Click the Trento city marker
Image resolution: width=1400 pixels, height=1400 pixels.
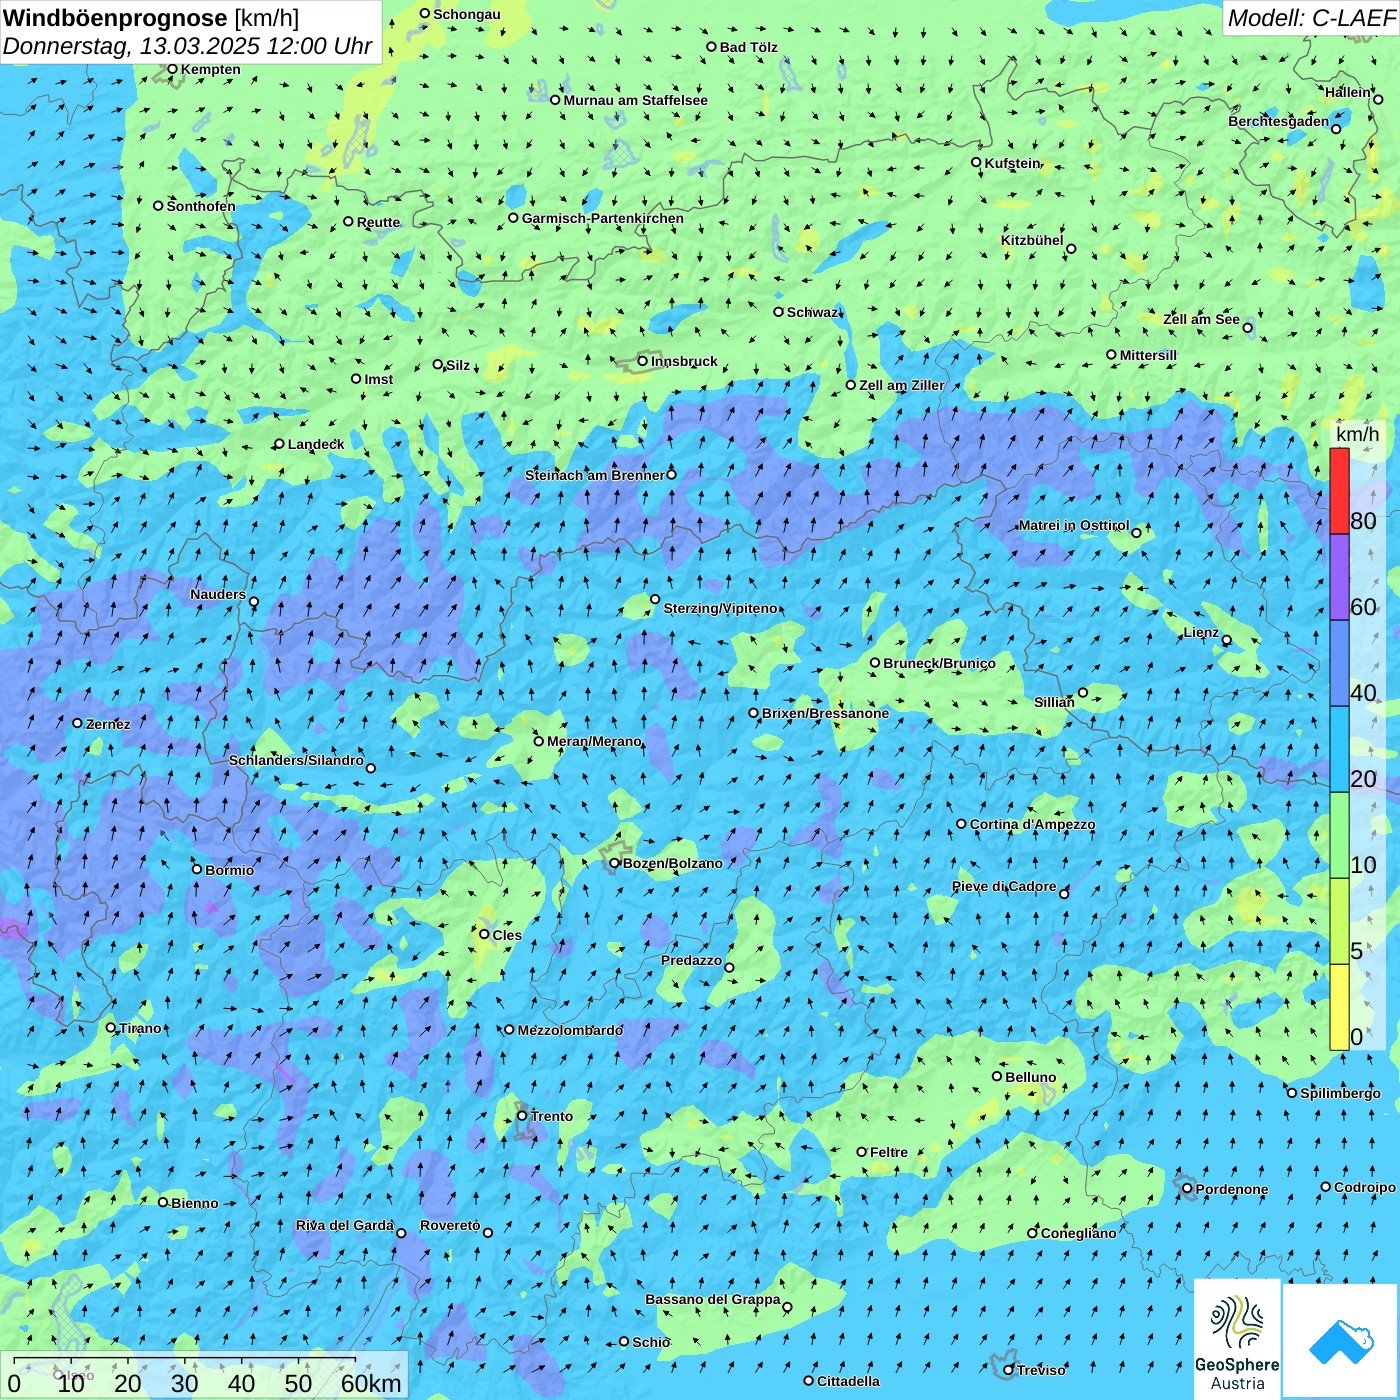(x=522, y=1116)
